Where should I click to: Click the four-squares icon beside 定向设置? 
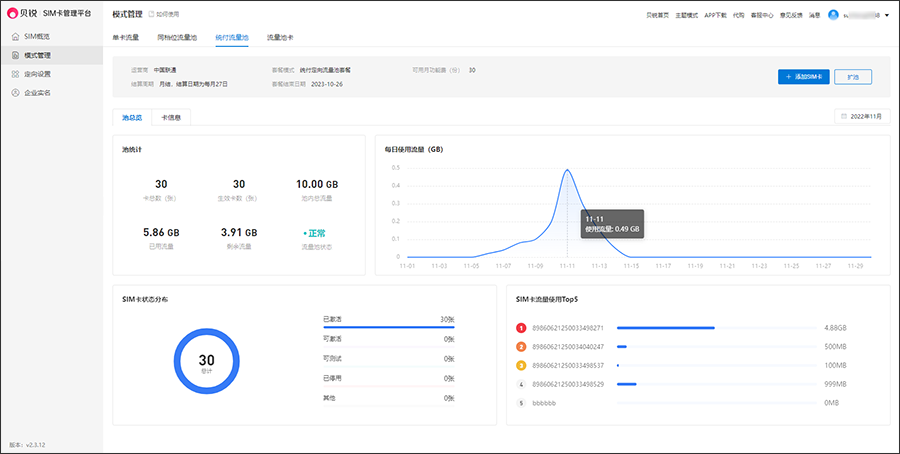[15, 74]
